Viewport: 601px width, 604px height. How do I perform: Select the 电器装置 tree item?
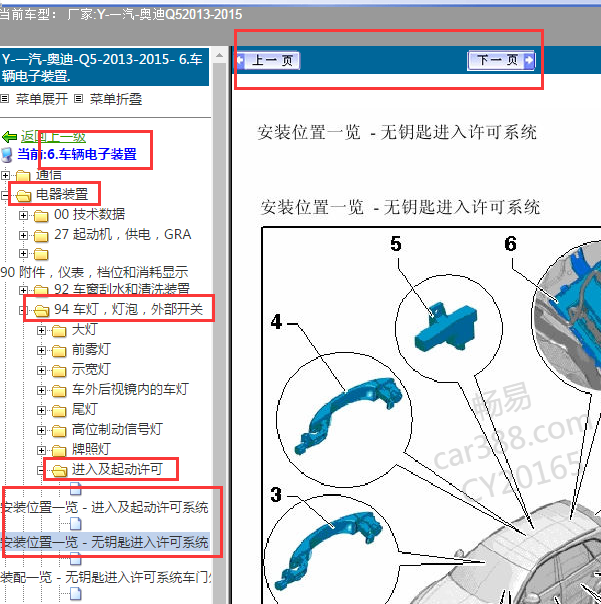coord(62,195)
